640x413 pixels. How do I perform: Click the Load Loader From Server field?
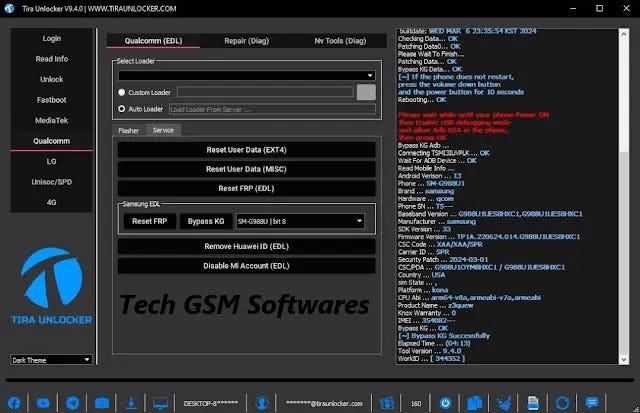click(272, 109)
